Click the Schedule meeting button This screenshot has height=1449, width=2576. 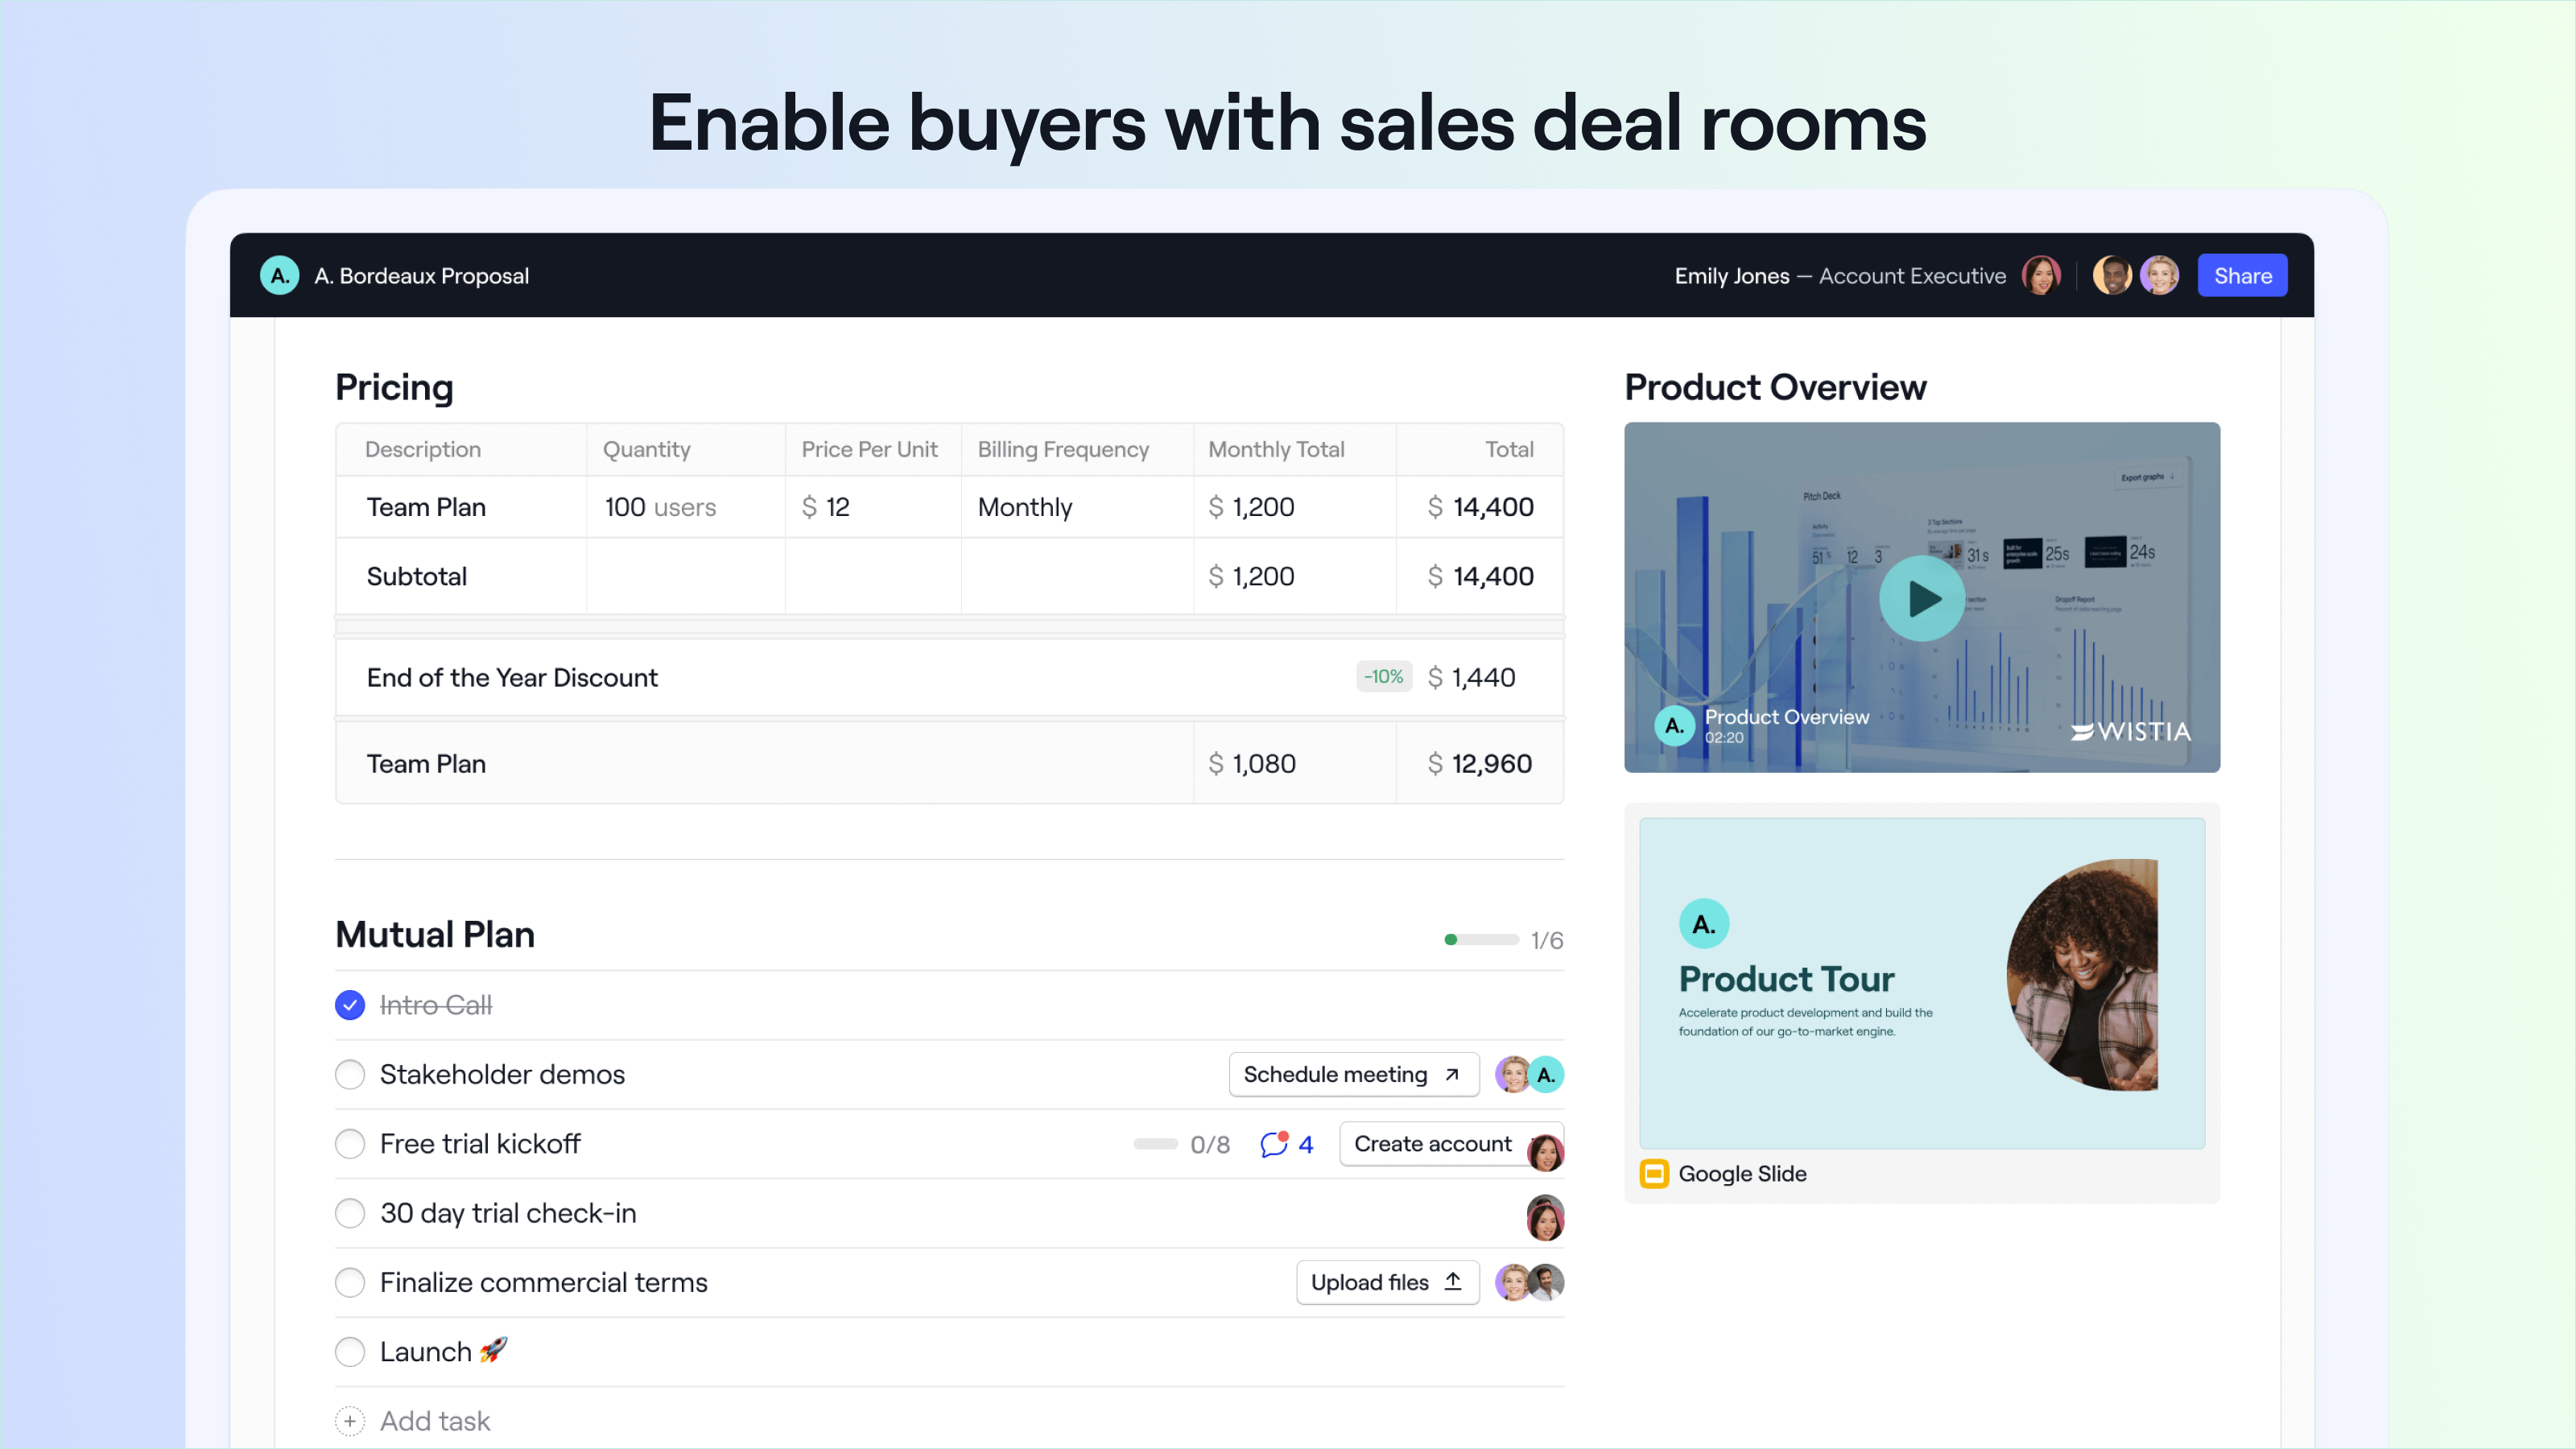[x=1353, y=1074]
